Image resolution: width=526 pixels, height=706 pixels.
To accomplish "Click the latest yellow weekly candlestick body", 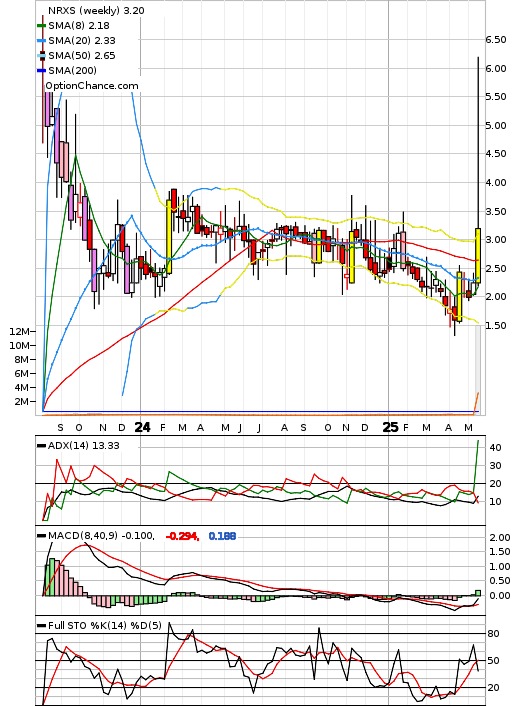I will [478, 255].
